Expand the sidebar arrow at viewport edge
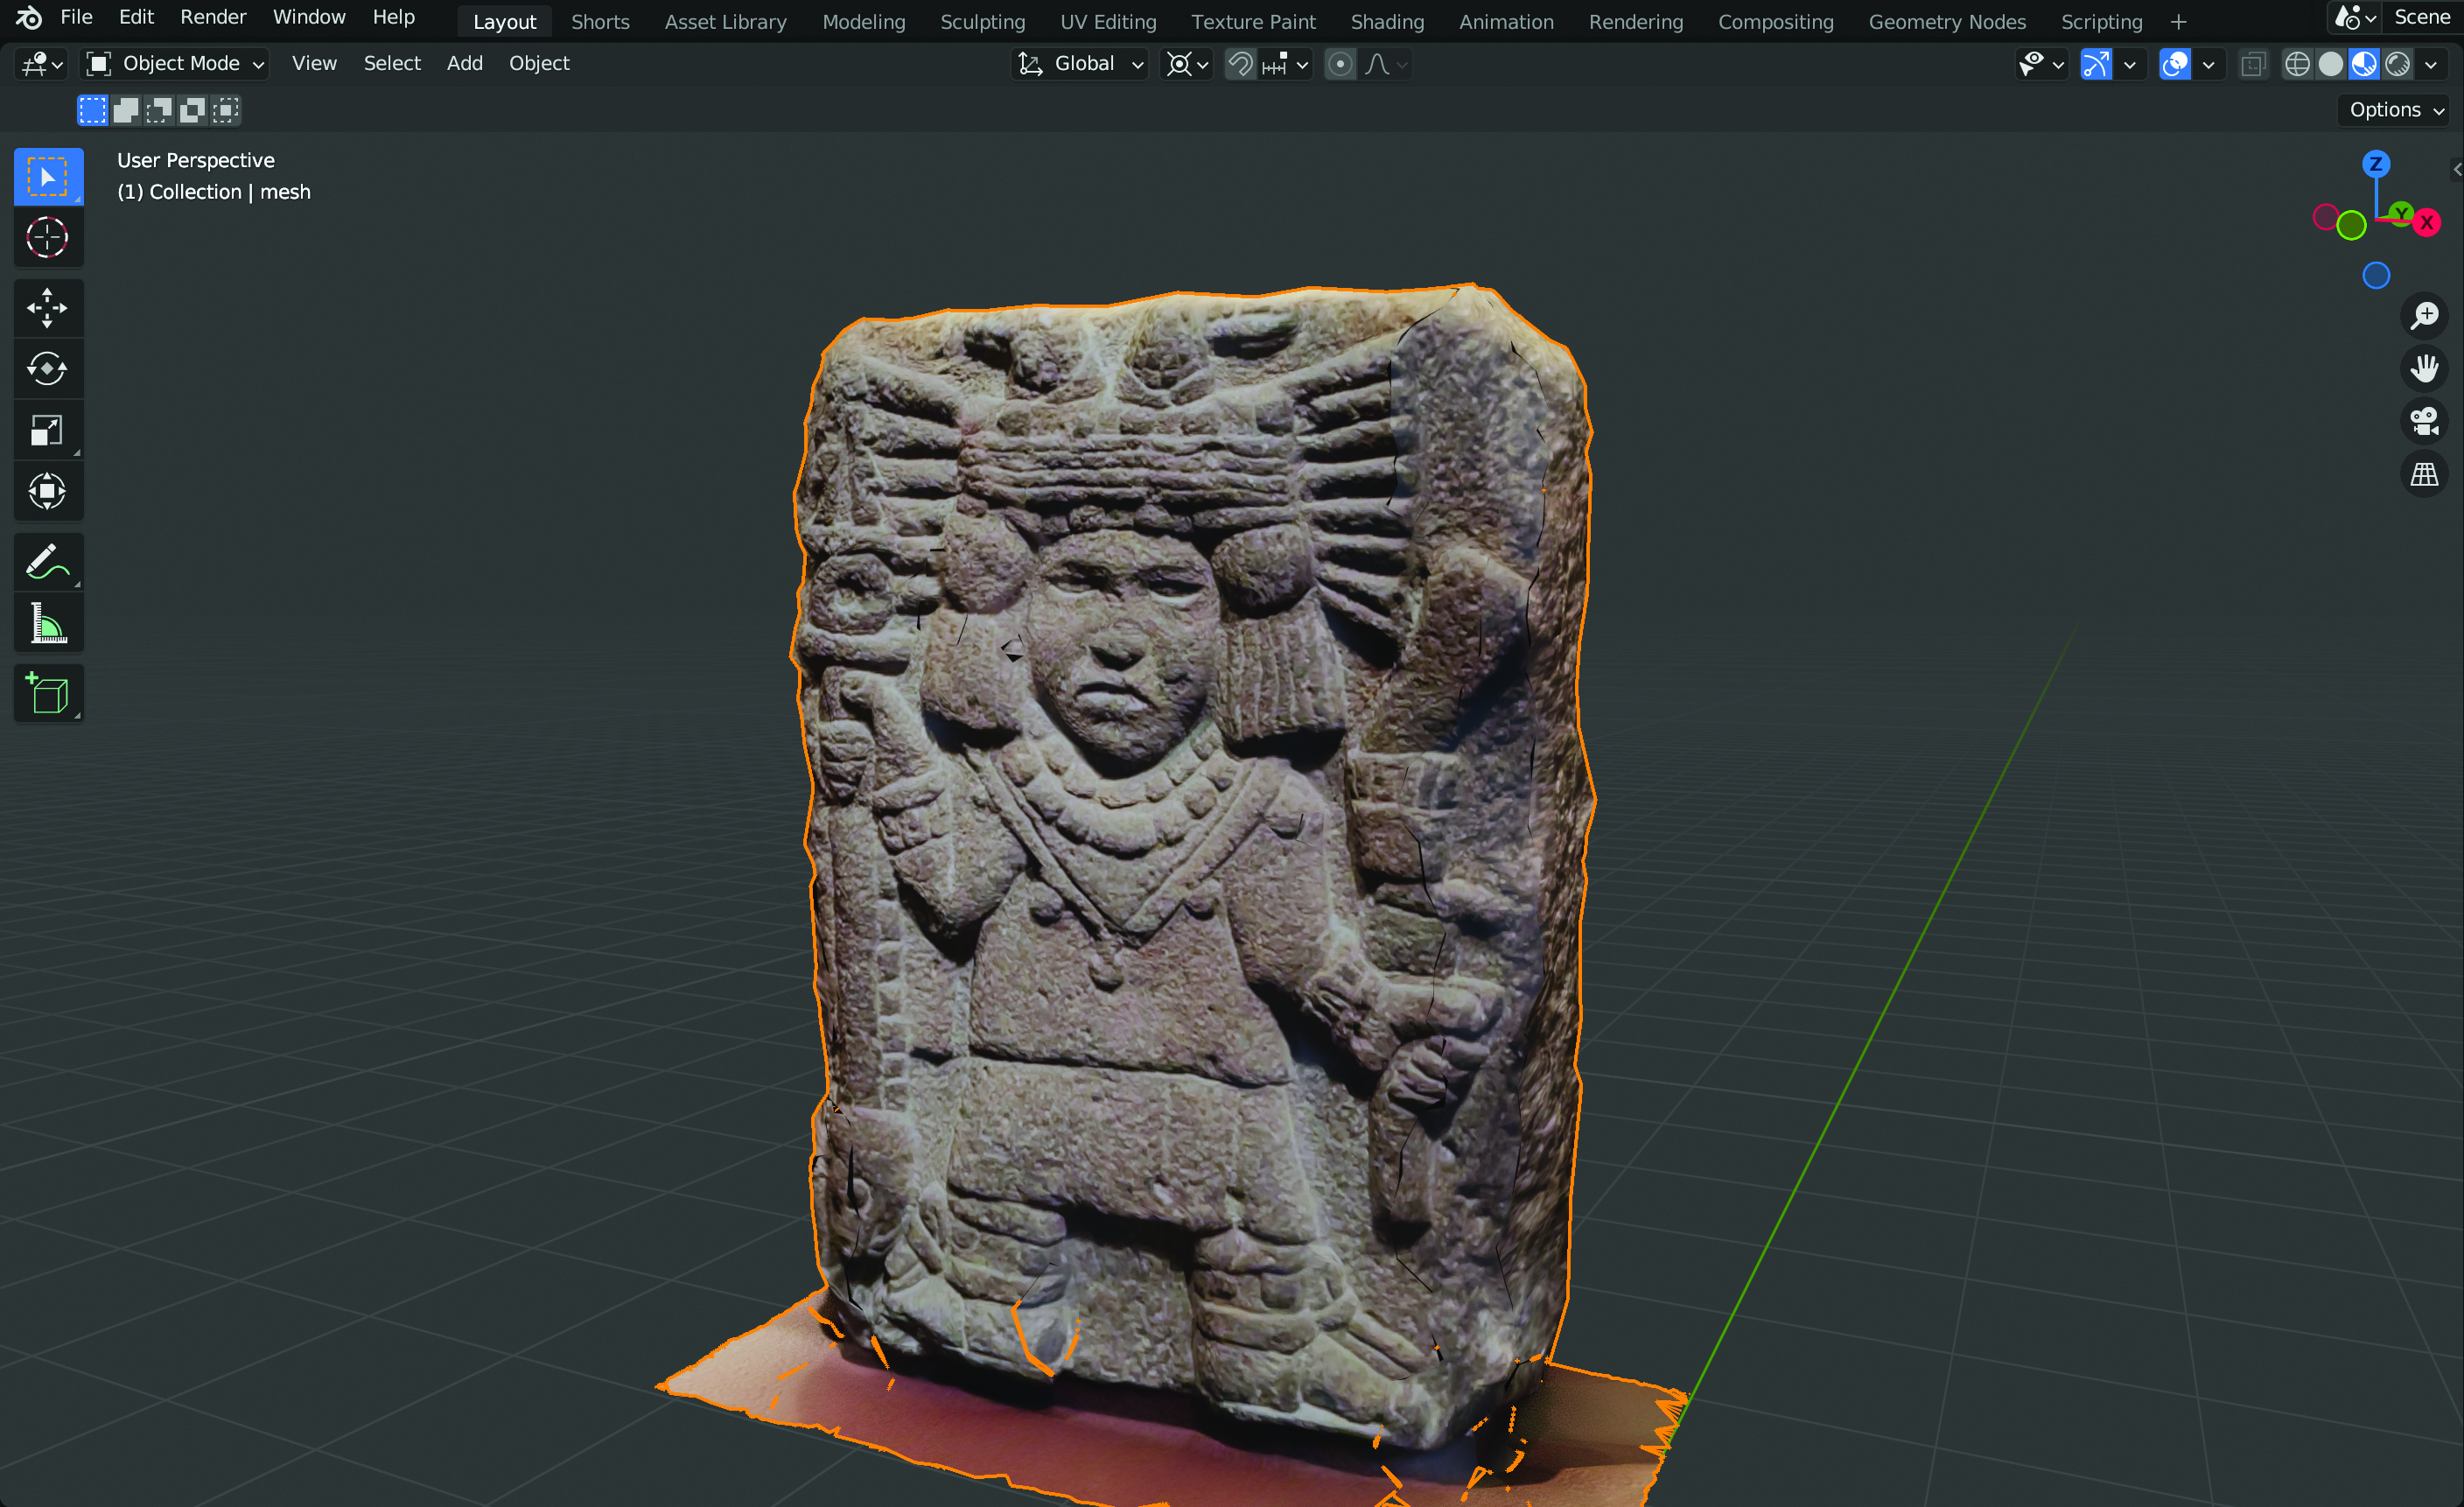Screen dimensions: 2464x1507 pos(2457,169)
